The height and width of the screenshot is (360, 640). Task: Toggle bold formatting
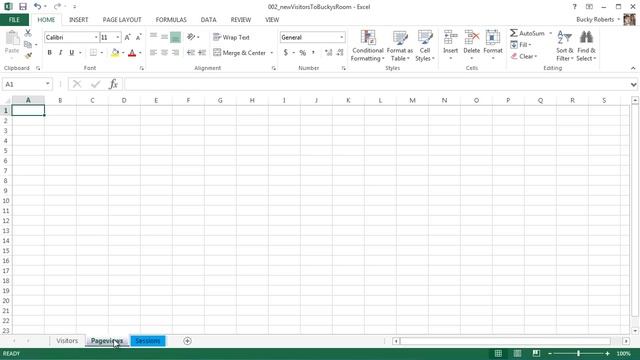point(49,53)
